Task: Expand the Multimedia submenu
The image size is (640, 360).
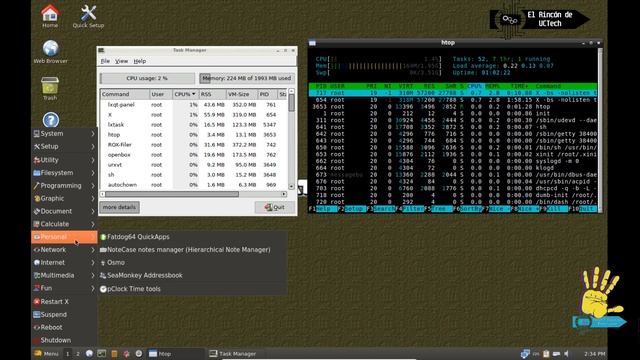Action: pos(64,275)
